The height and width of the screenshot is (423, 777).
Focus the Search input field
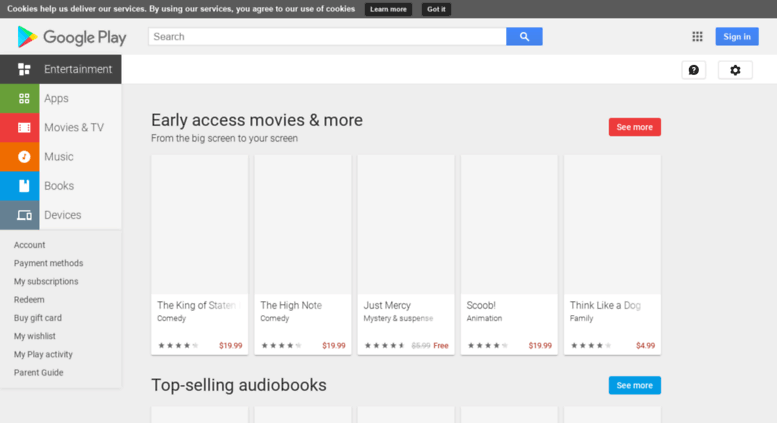pyautogui.click(x=327, y=37)
